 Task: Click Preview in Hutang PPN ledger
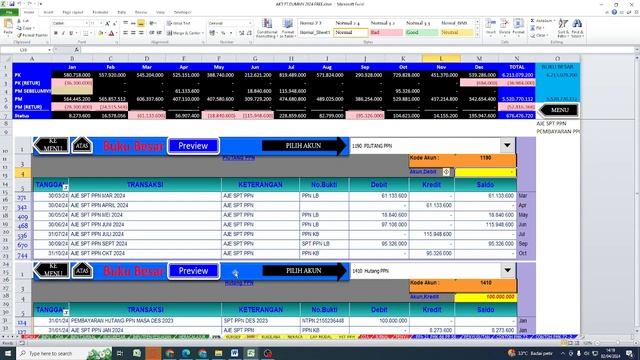click(x=193, y=271)
